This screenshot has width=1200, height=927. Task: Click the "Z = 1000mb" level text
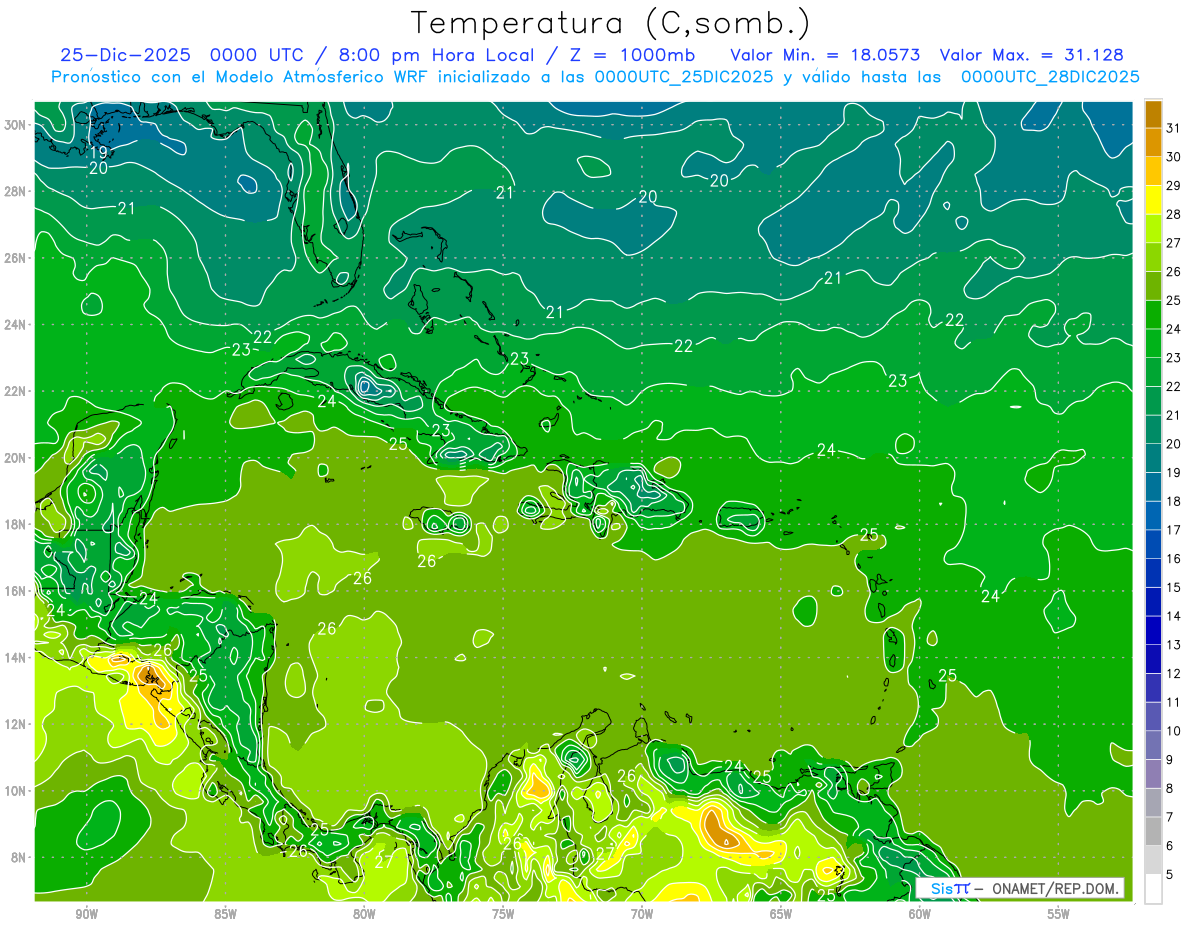point(634,56)
